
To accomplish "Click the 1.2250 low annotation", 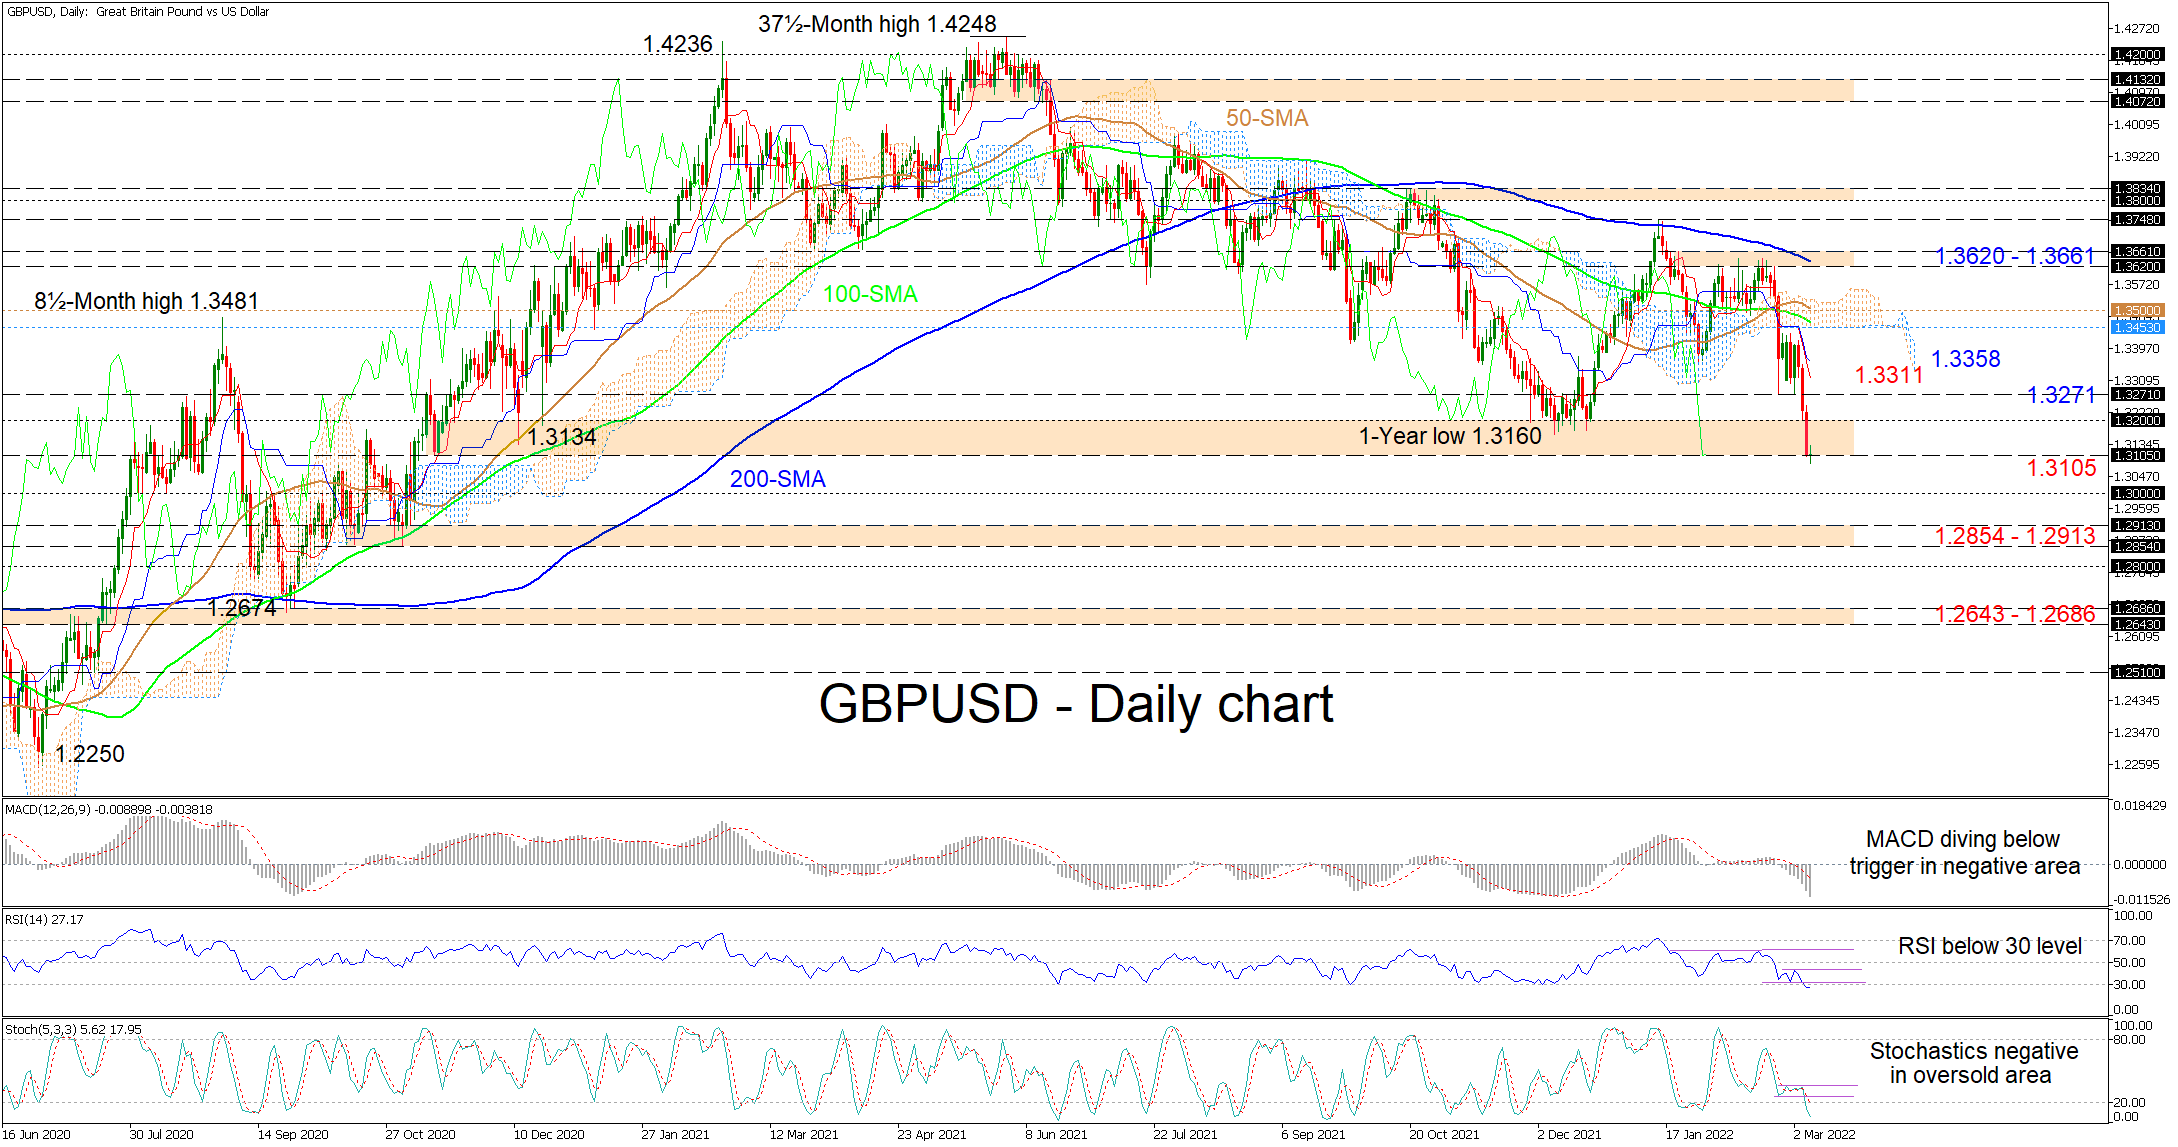I will point(90,754).
